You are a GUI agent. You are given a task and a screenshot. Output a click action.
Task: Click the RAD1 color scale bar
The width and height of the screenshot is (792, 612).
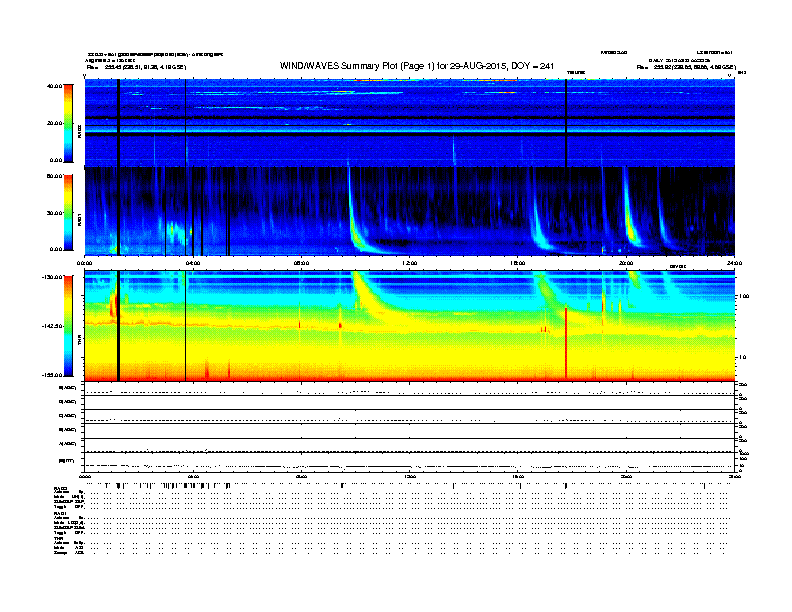point(68,212)
